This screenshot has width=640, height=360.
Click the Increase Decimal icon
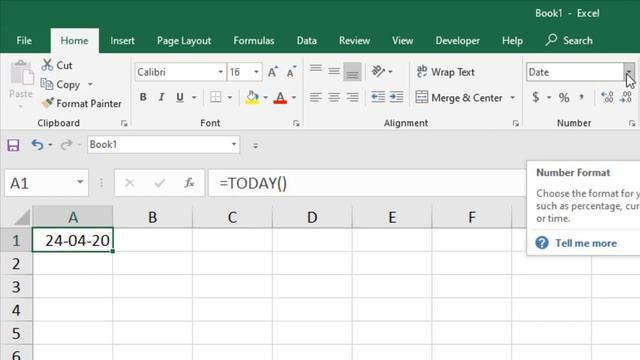pyautogui.click(x=607, y=97)
